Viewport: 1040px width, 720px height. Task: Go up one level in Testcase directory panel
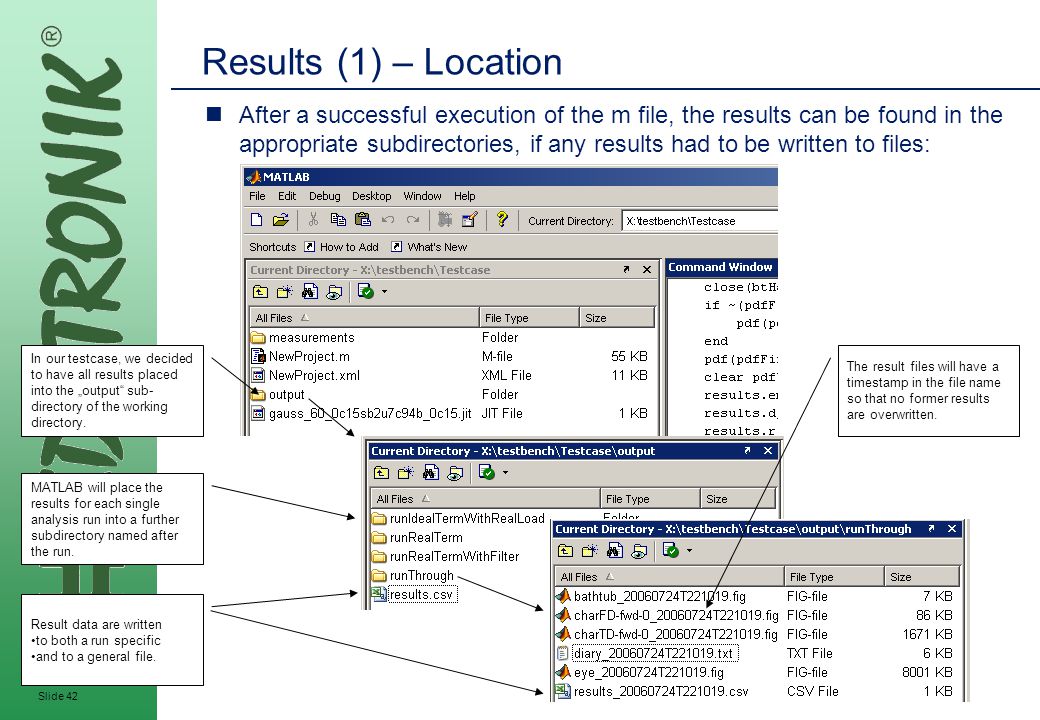(x=261, y=292)
